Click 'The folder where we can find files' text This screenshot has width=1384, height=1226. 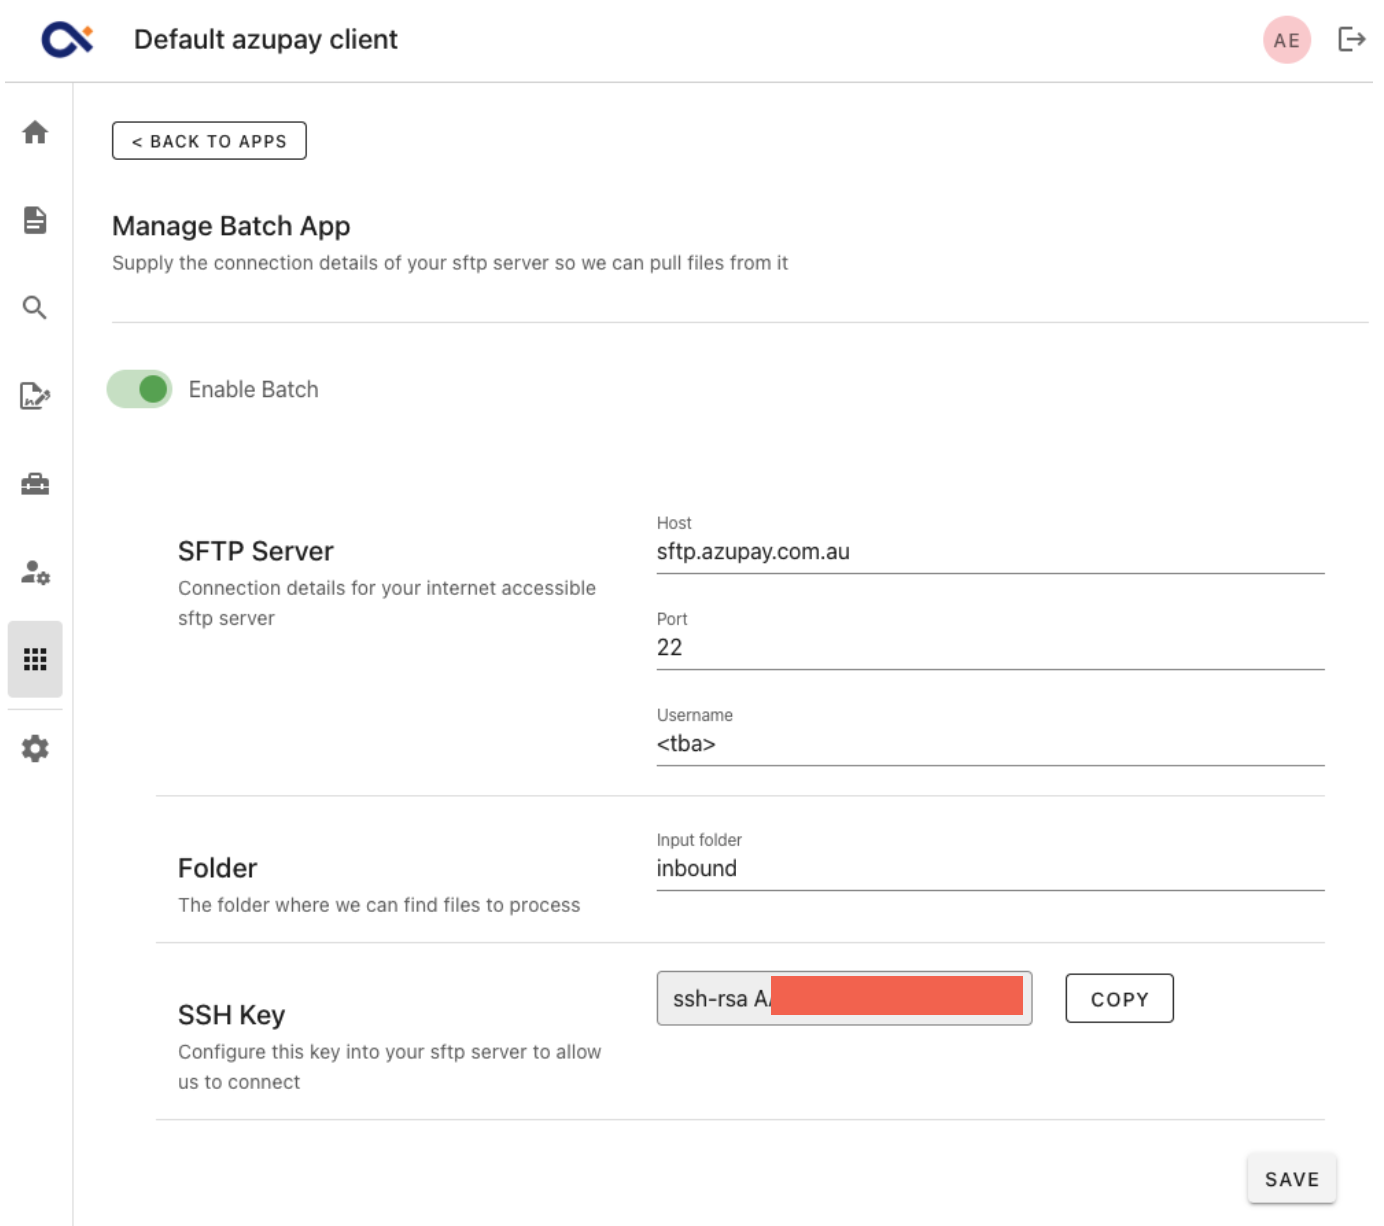point(379,905)
